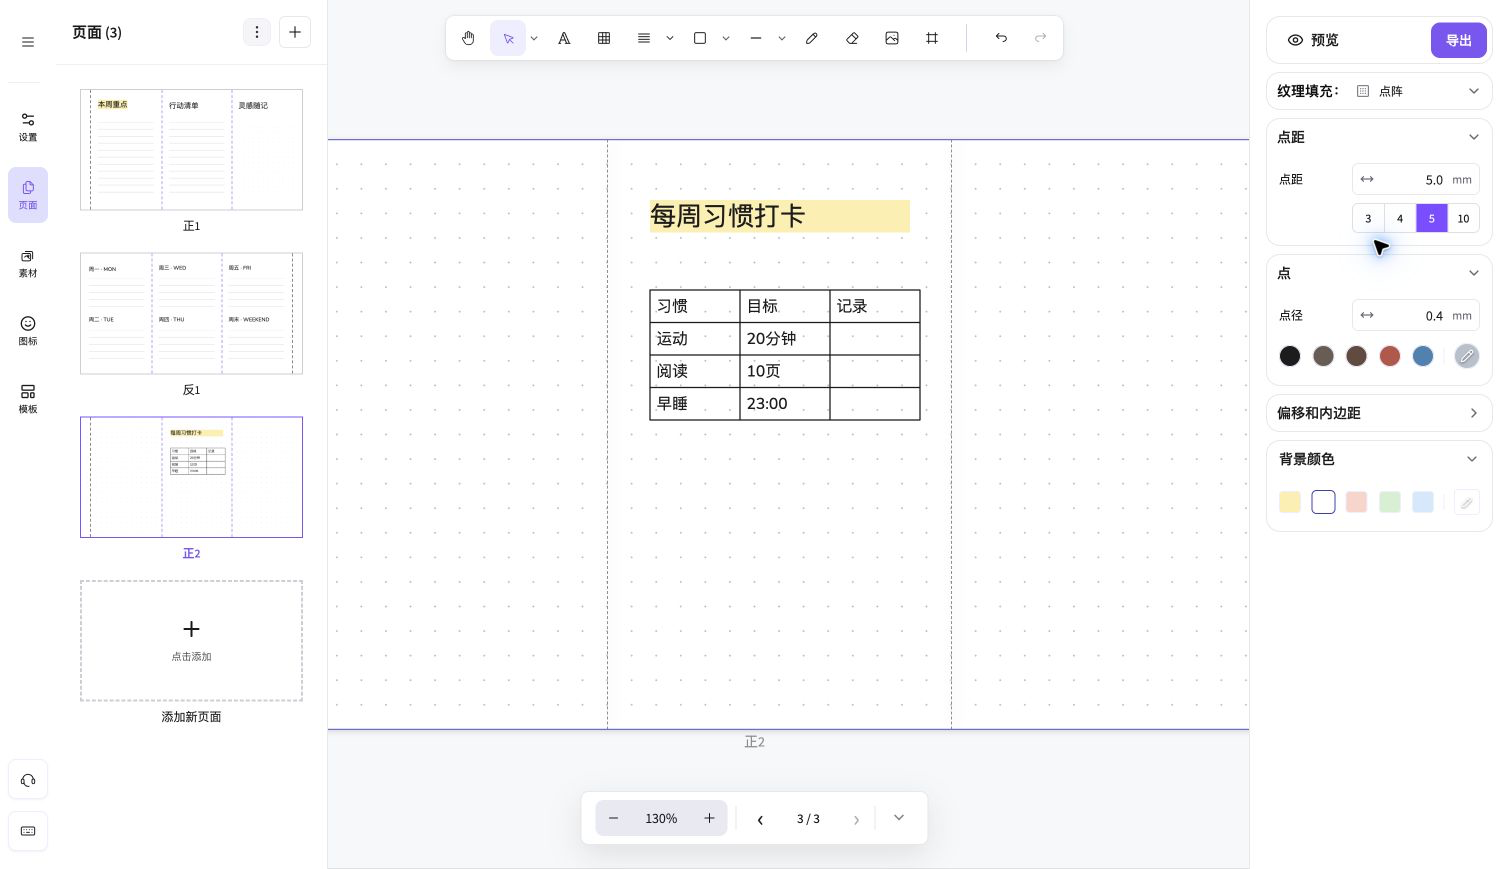Select the straight line tool
Viewport: 1509px width, 869px height.
tap(756, 38)
